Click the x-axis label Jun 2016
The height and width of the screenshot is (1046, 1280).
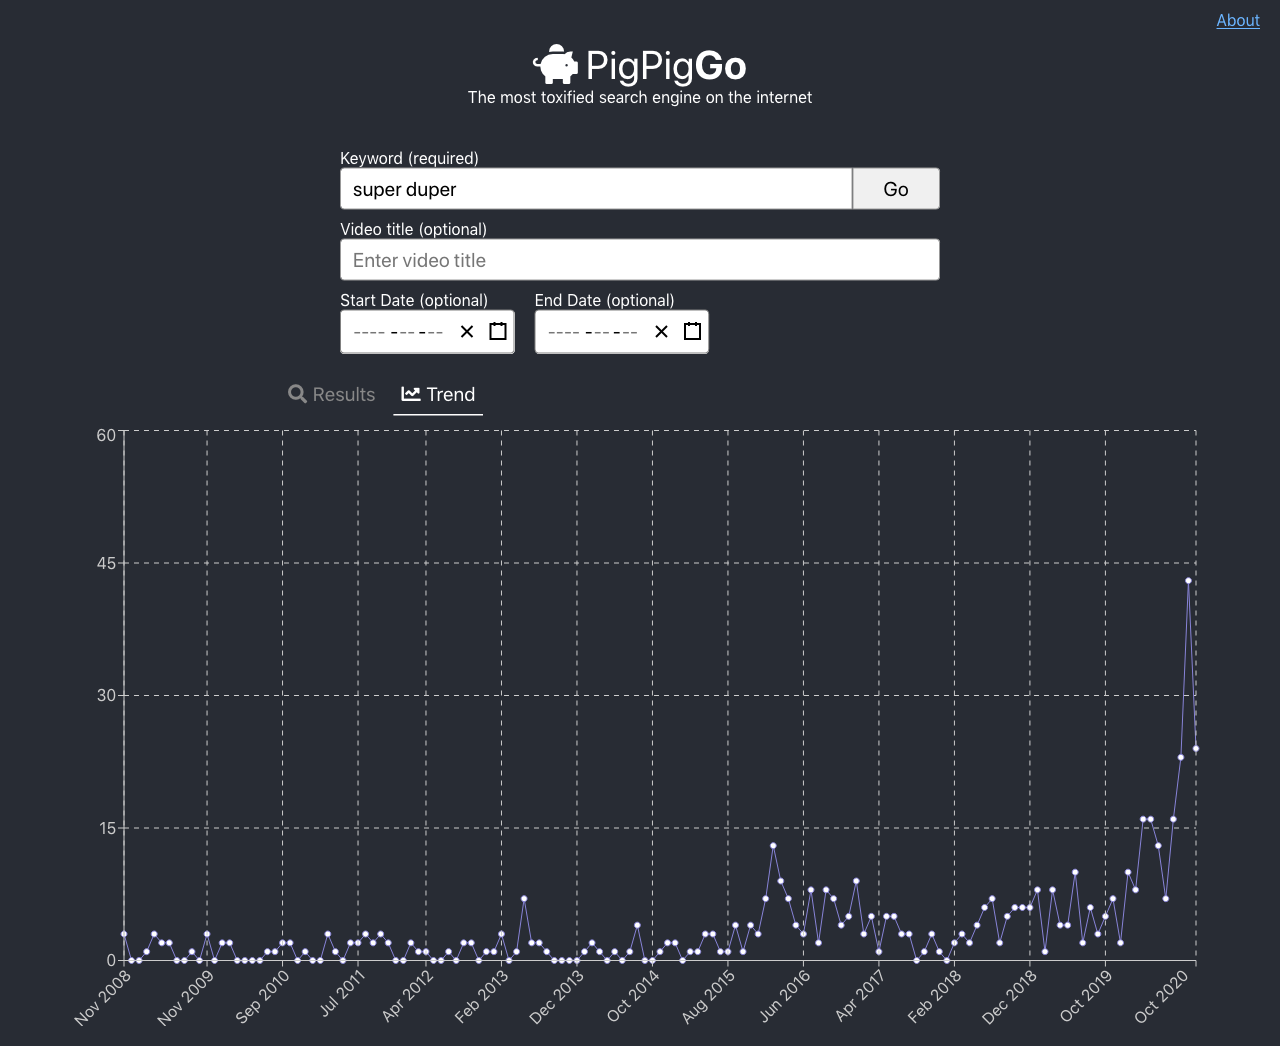point(785,995)
